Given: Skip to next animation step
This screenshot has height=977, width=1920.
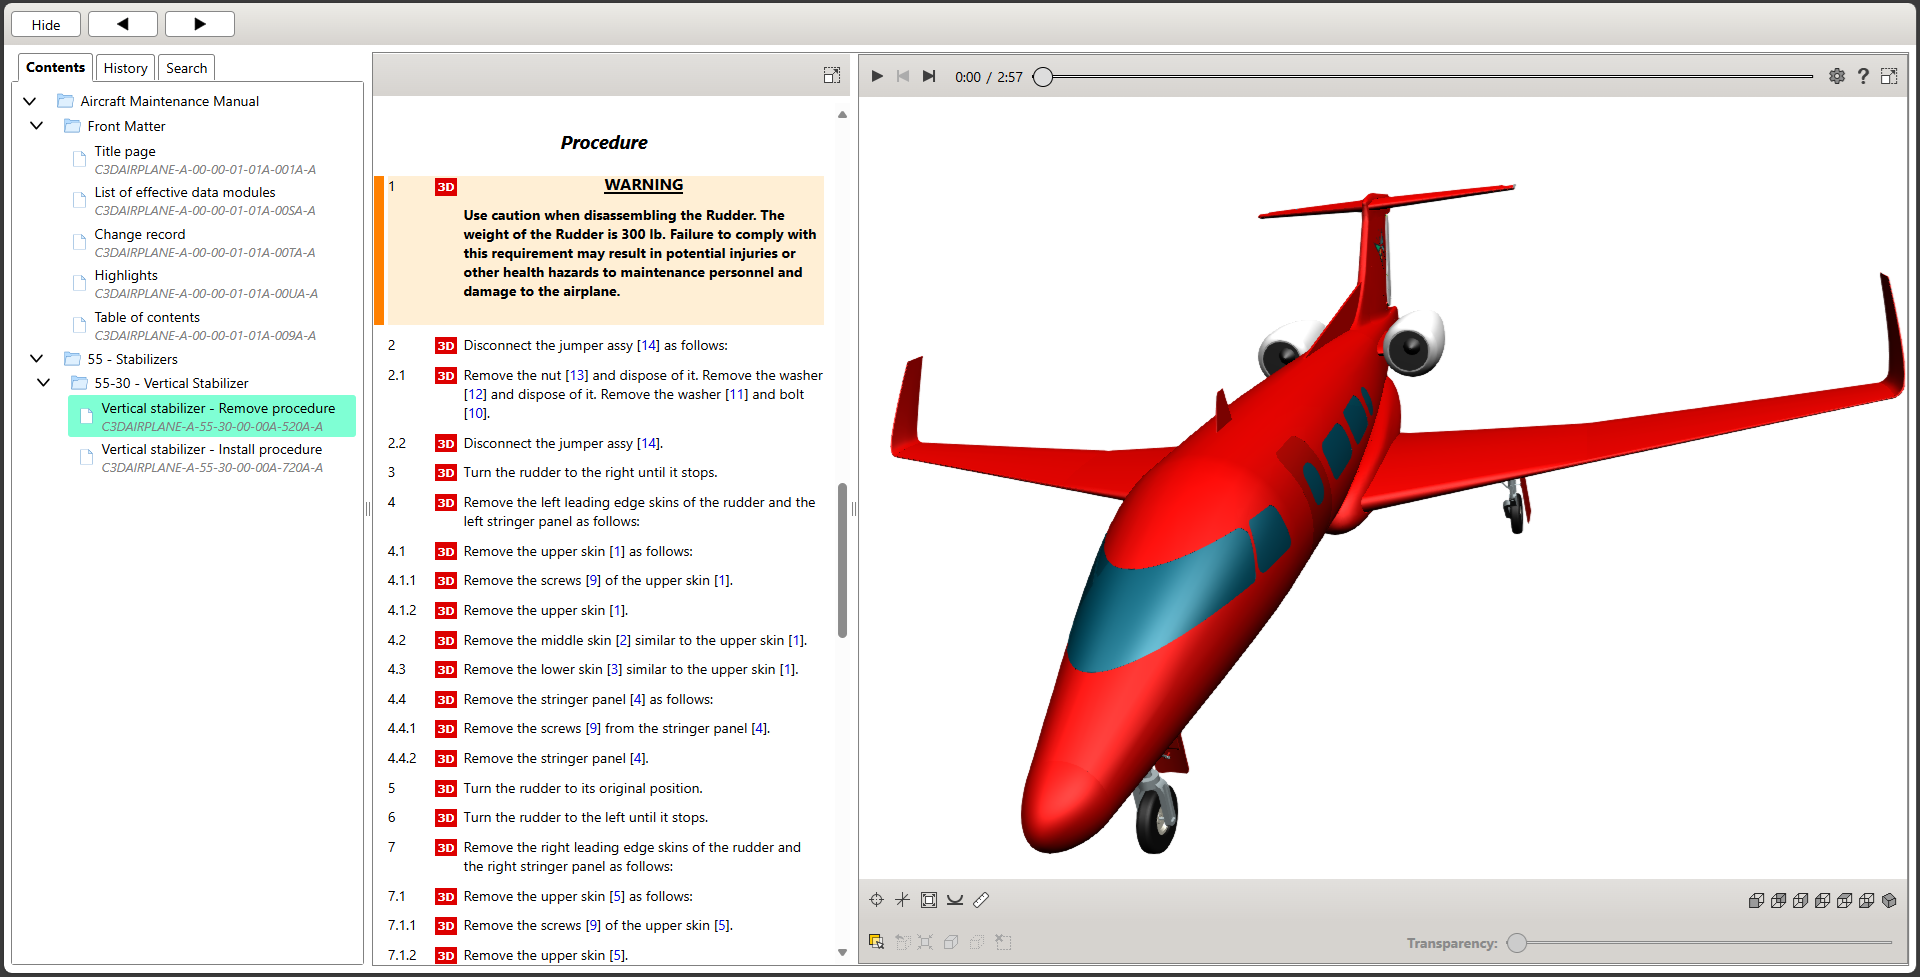Looking at the screenshot, I should click(x=929, y=76).
